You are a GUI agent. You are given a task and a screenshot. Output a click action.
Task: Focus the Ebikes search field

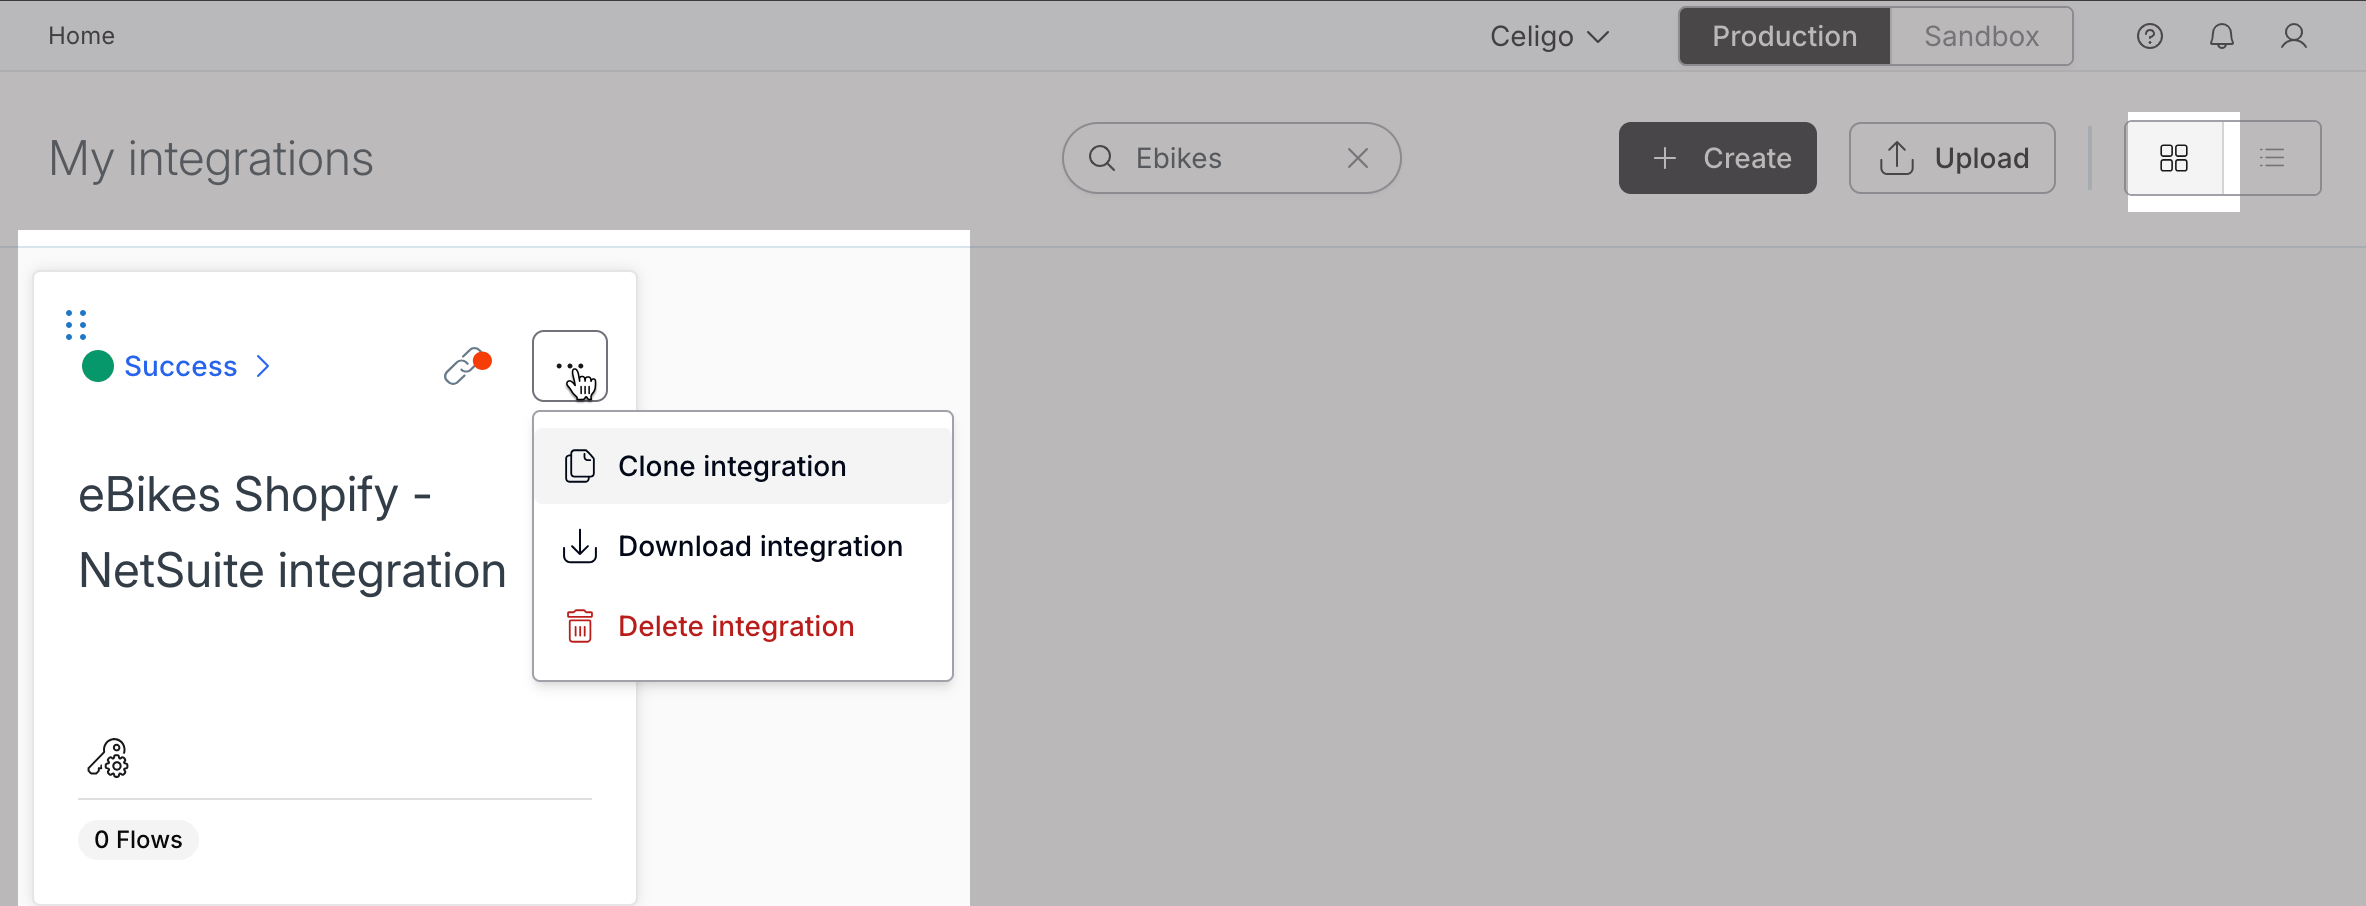(1231, 158)
